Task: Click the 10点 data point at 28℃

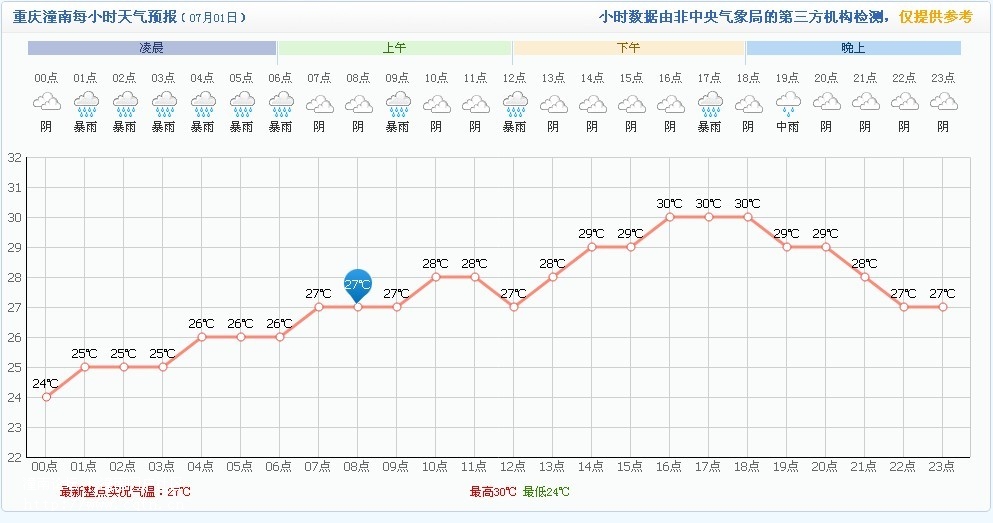Action: pos(436,277)
